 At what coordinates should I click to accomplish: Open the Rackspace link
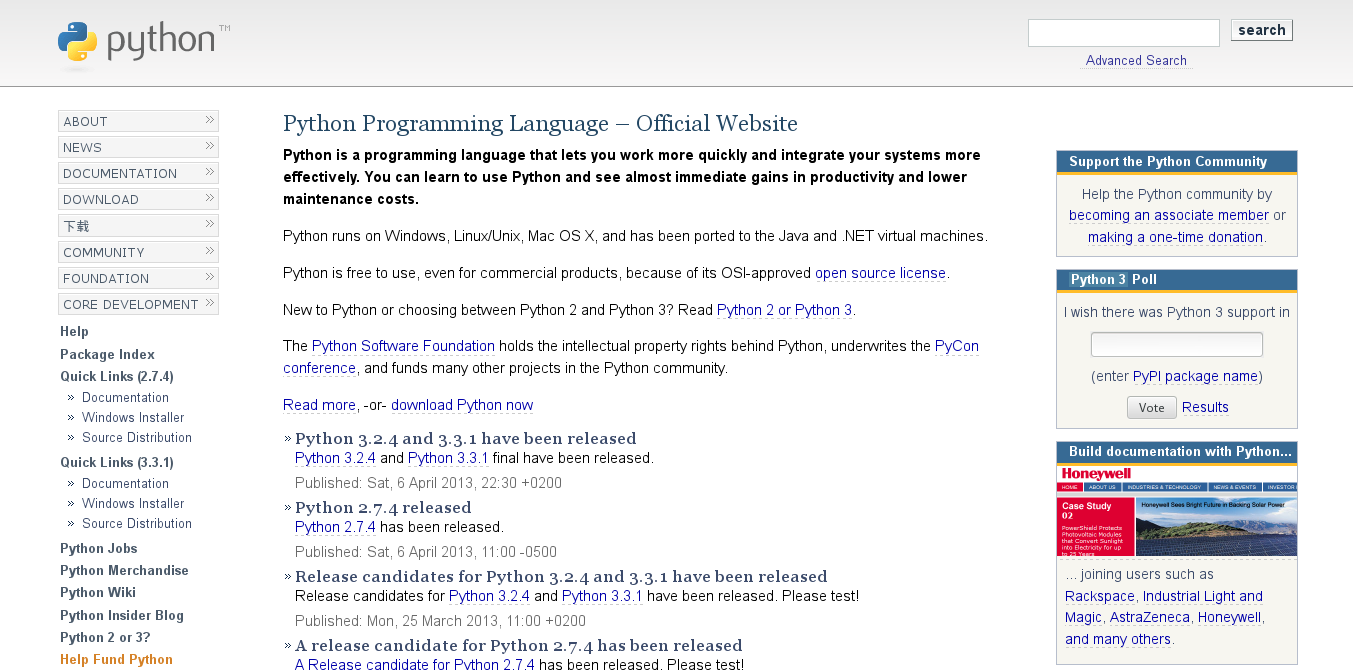[x=1100, y=596]
